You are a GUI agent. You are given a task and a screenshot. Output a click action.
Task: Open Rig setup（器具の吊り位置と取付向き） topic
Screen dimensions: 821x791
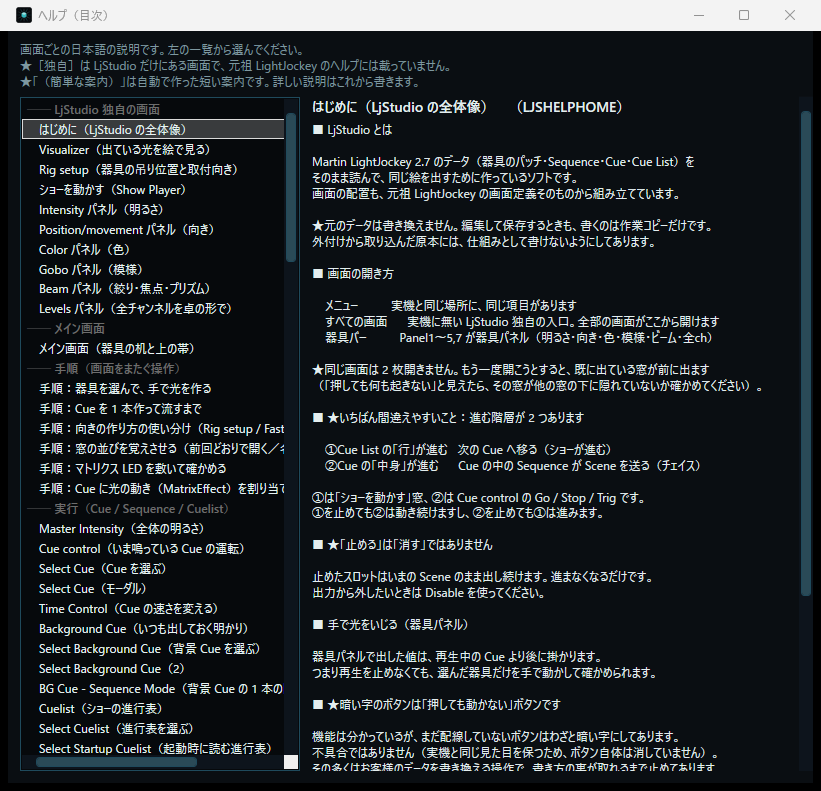click(153, 170)
